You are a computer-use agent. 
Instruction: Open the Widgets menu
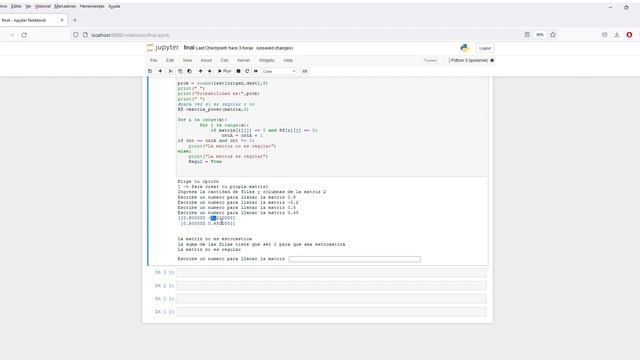(267, 60)
